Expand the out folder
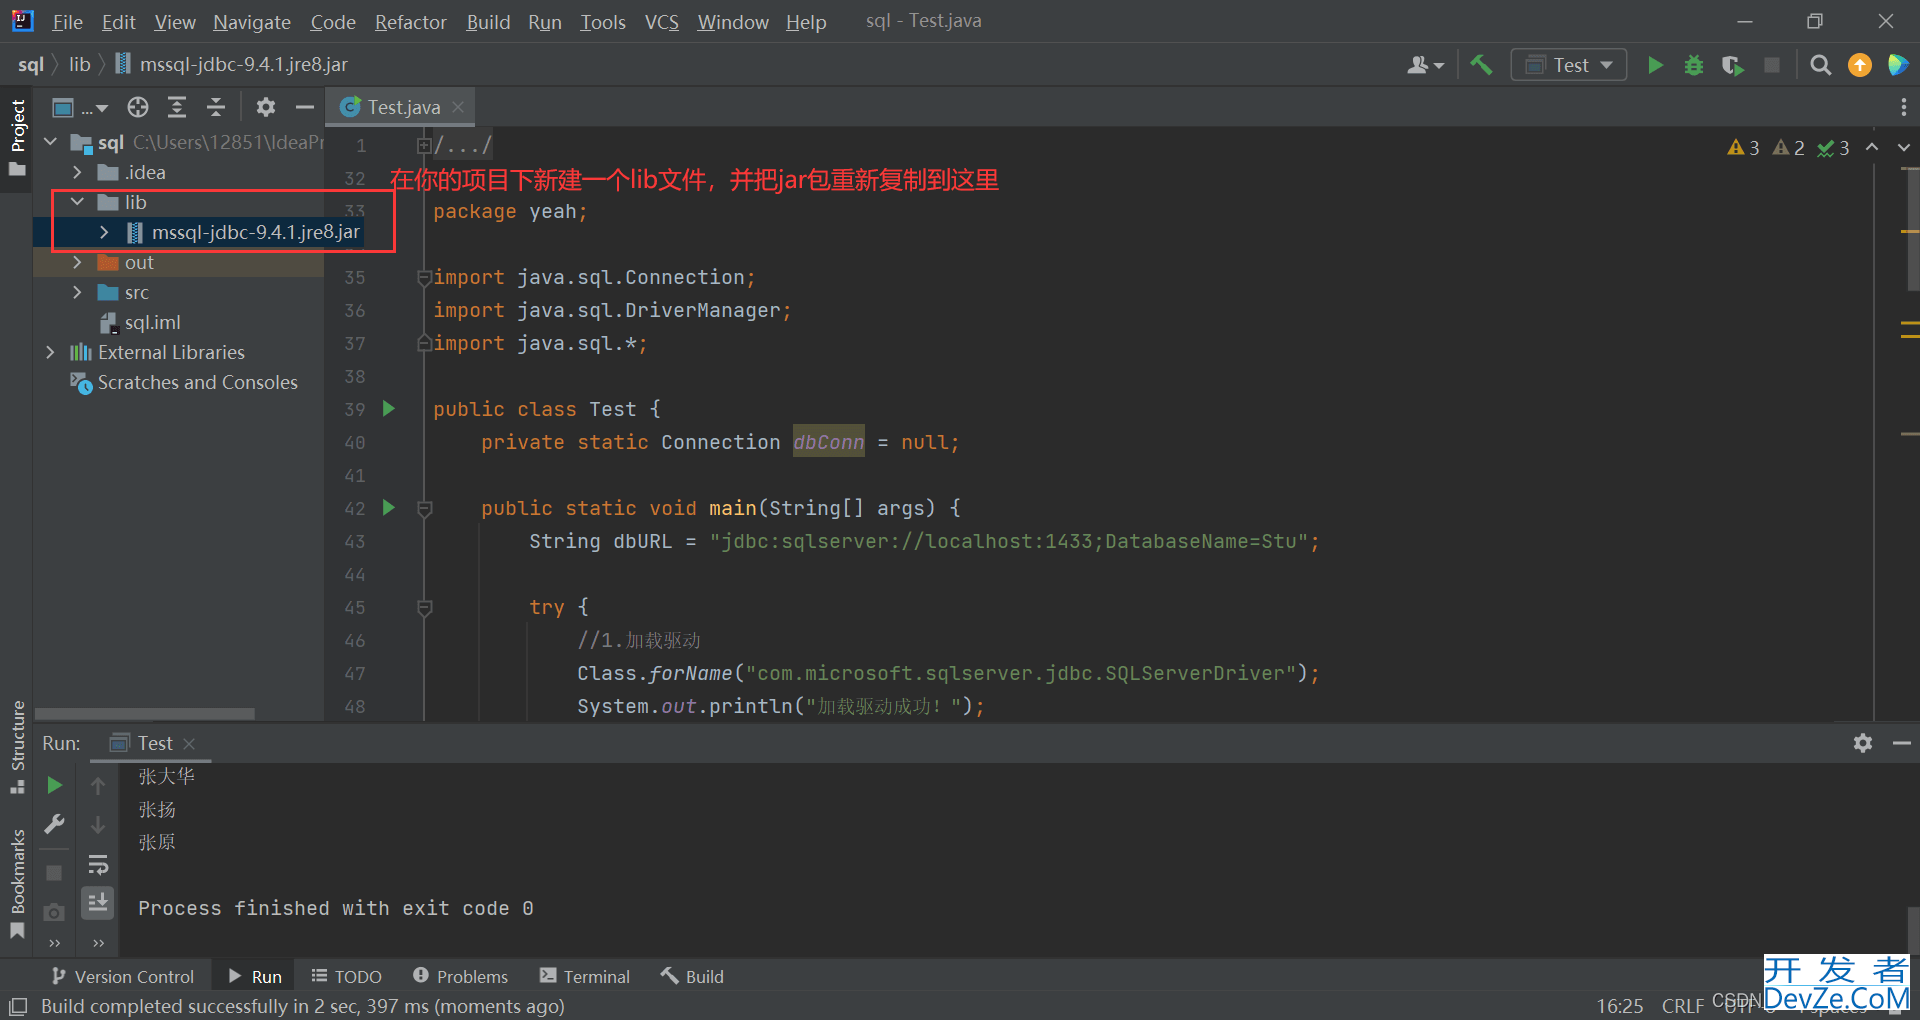The height and width of the screenshot is (1020, 1920). pyautogui.click(x=77, y=262)
